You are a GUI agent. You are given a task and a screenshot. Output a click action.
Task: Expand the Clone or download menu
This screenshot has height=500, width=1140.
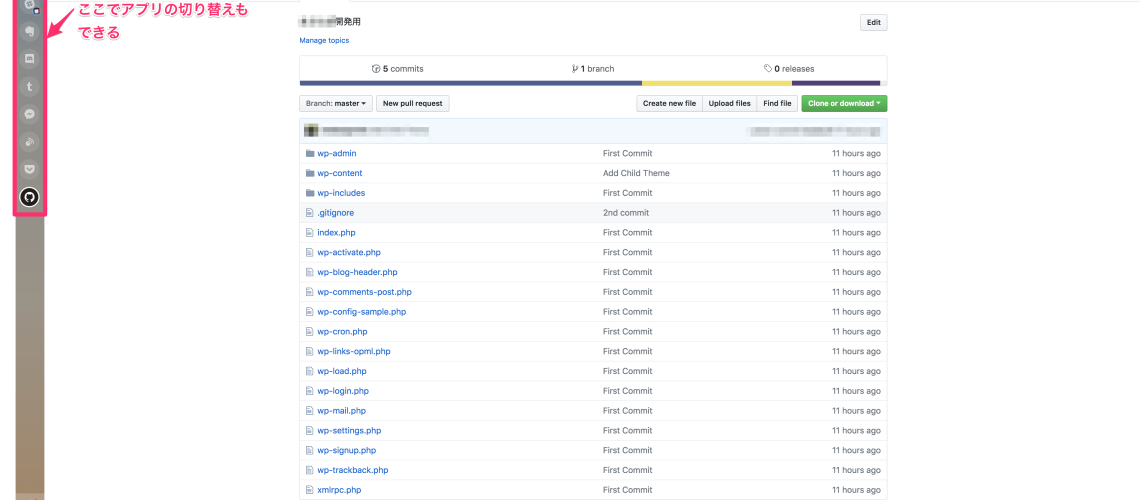tap(844, 103)
